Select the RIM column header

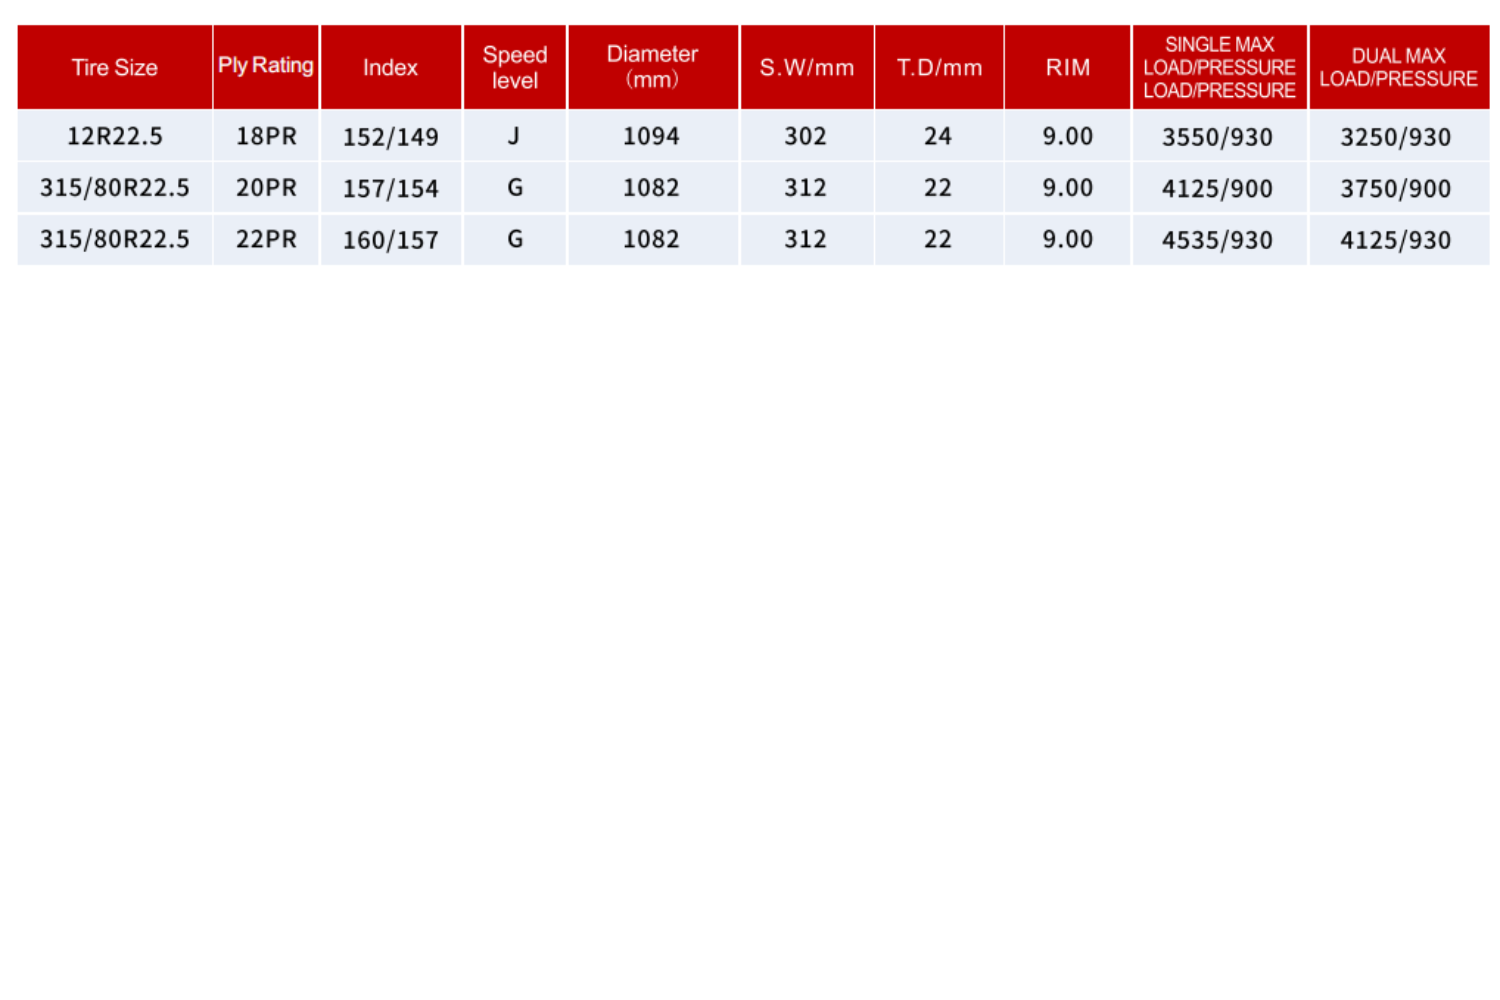click(1067, 67)
